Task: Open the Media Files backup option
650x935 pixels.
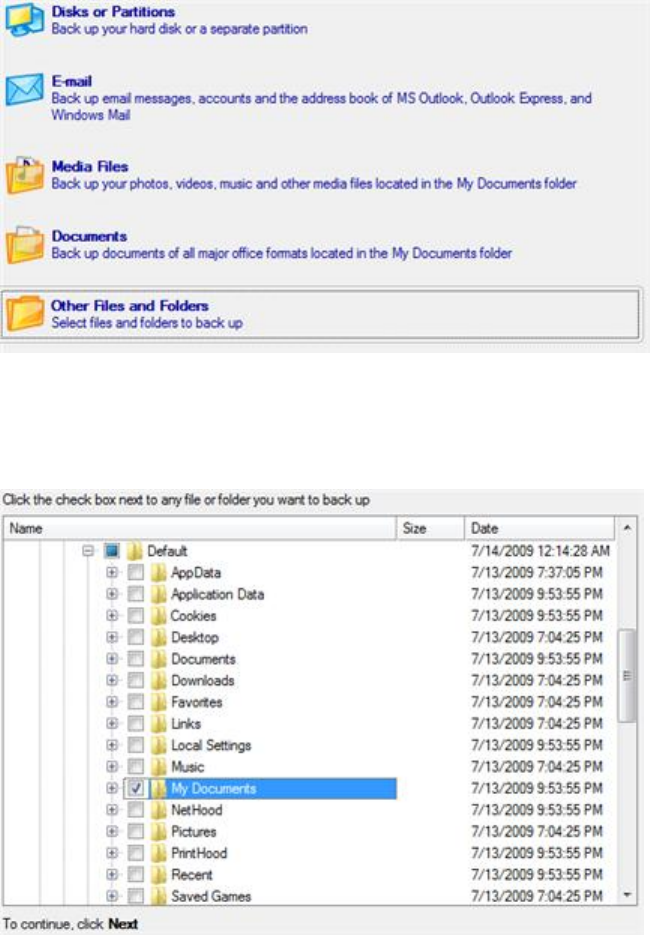Action: pyautogui.click(x=90, y=167)
